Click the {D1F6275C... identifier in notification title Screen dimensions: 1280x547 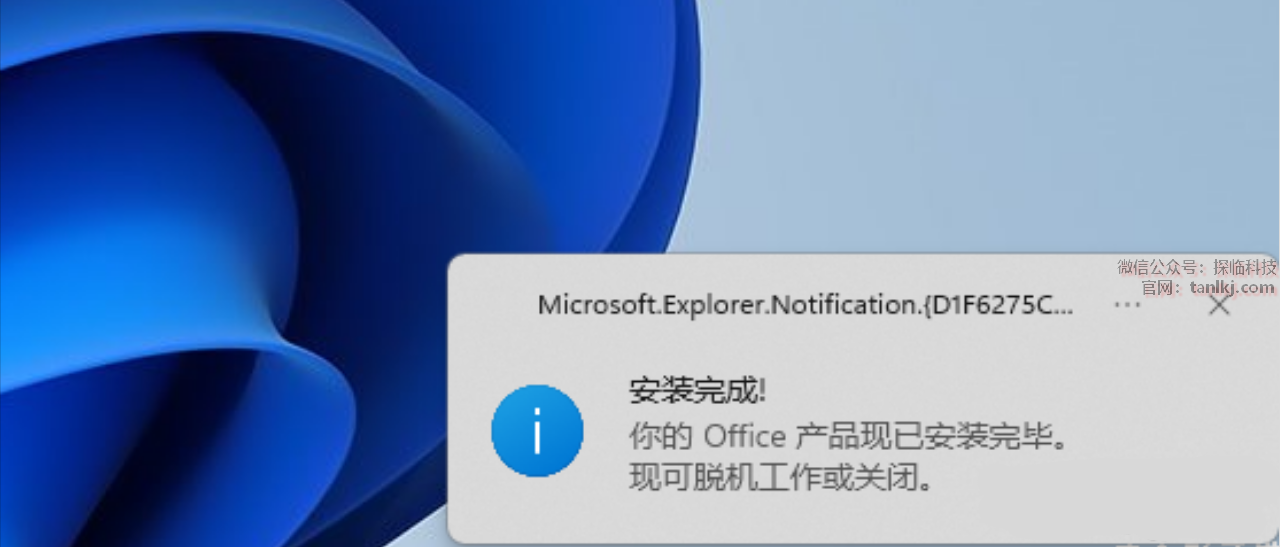tap(999, 305)
